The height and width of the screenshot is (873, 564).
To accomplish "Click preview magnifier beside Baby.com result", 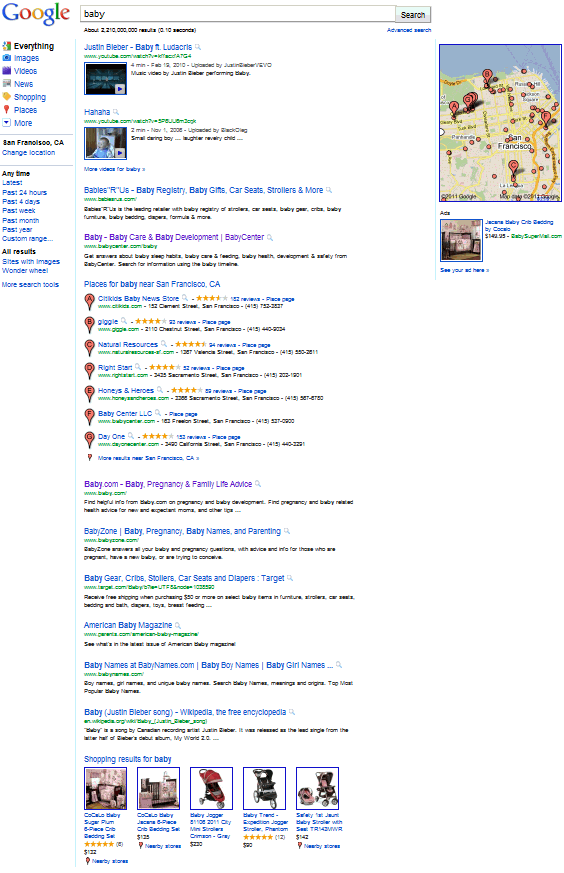I will (258, 484).
